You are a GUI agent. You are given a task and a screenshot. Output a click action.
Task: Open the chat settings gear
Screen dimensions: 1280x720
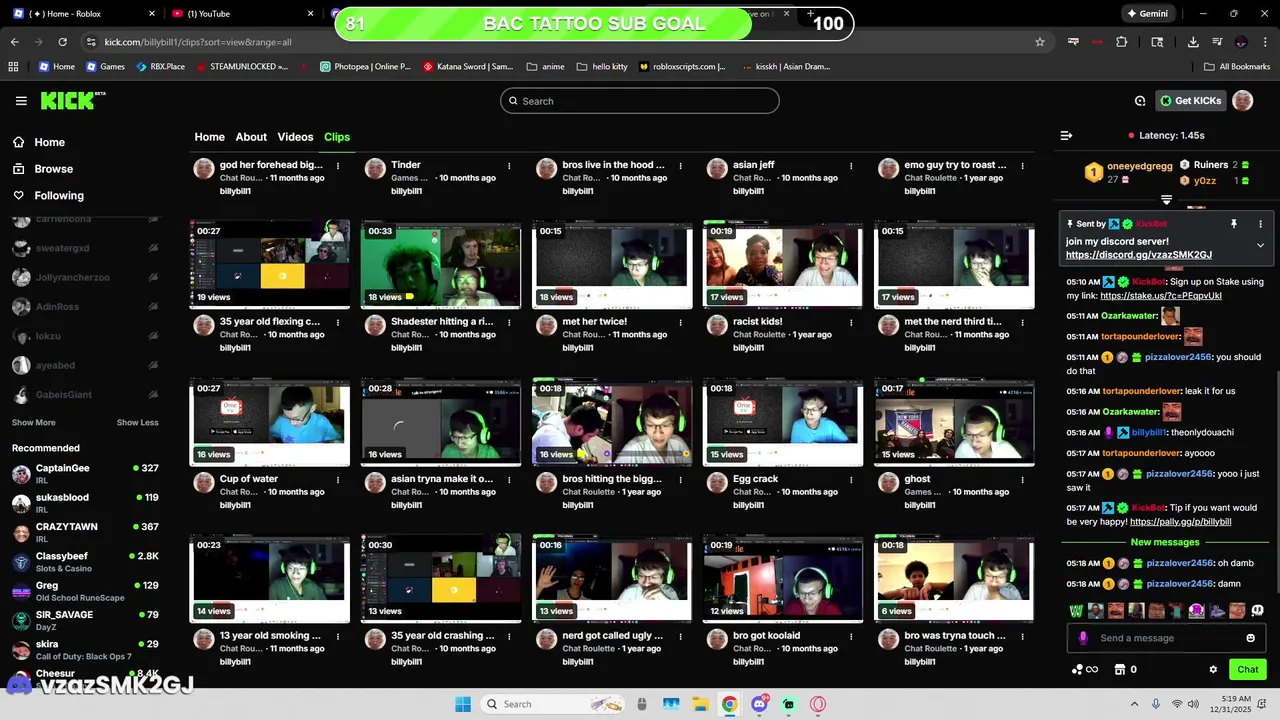[1213, 669]
